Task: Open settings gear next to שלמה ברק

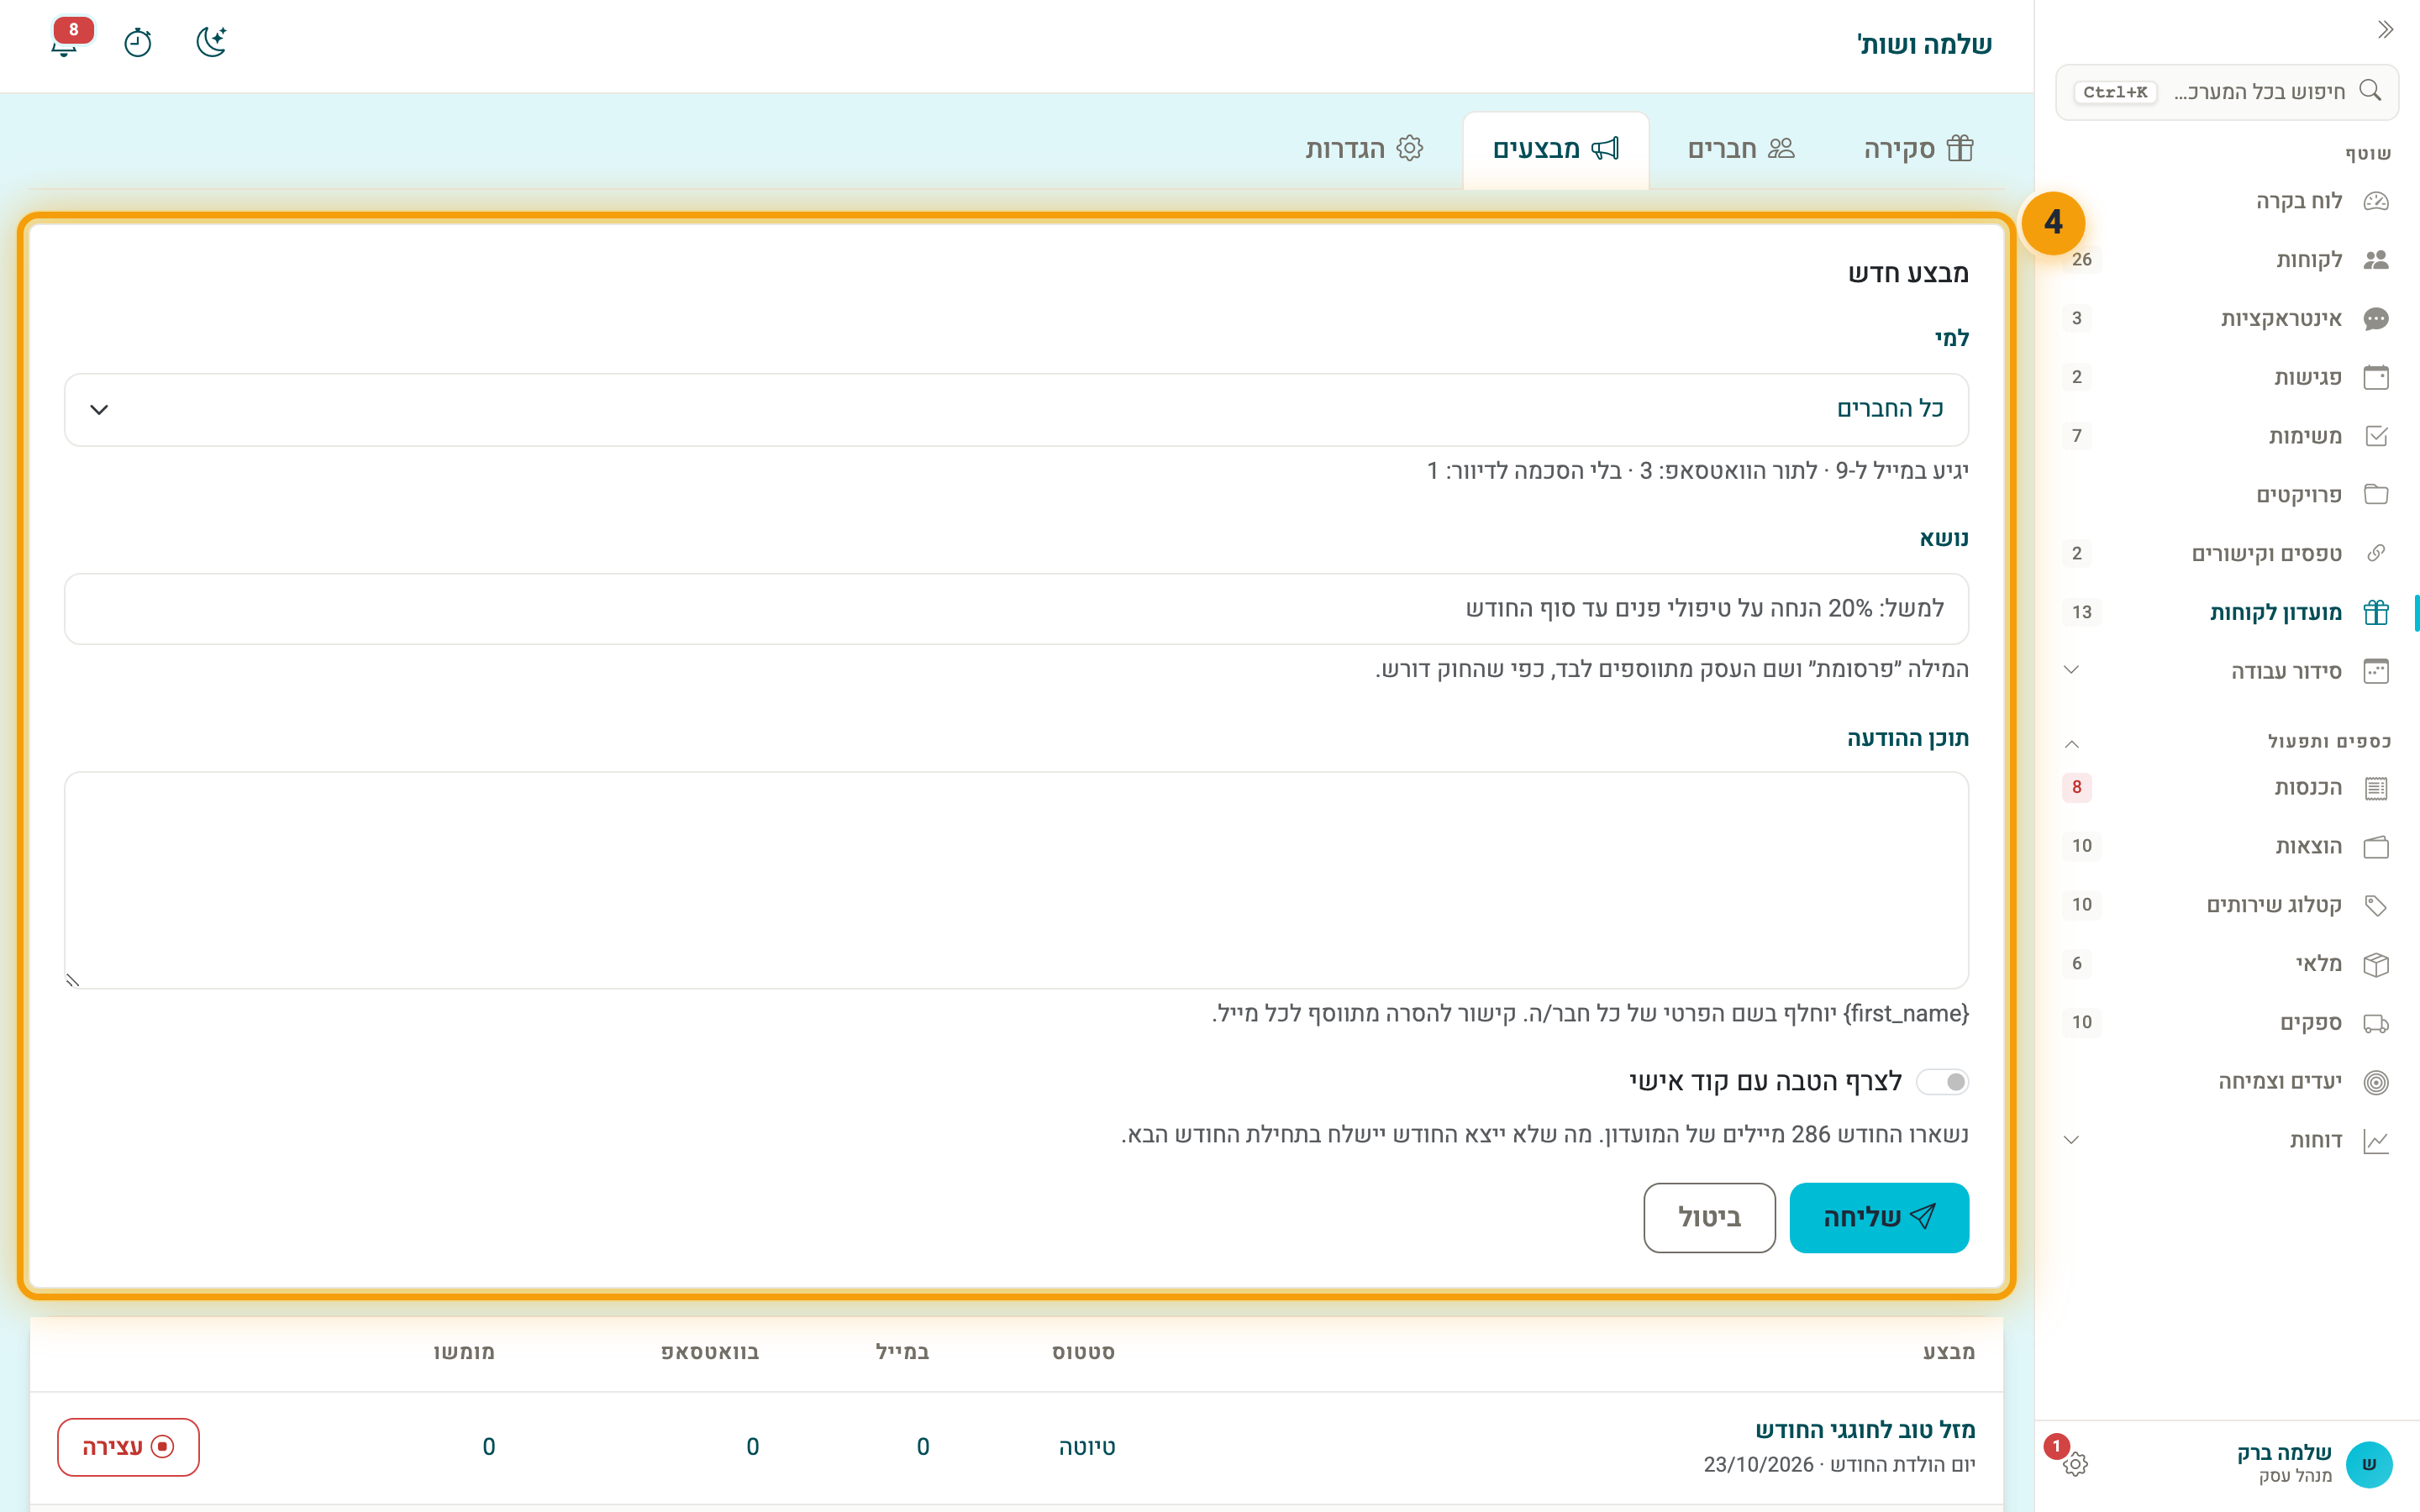Action: click(2075, 1464)
